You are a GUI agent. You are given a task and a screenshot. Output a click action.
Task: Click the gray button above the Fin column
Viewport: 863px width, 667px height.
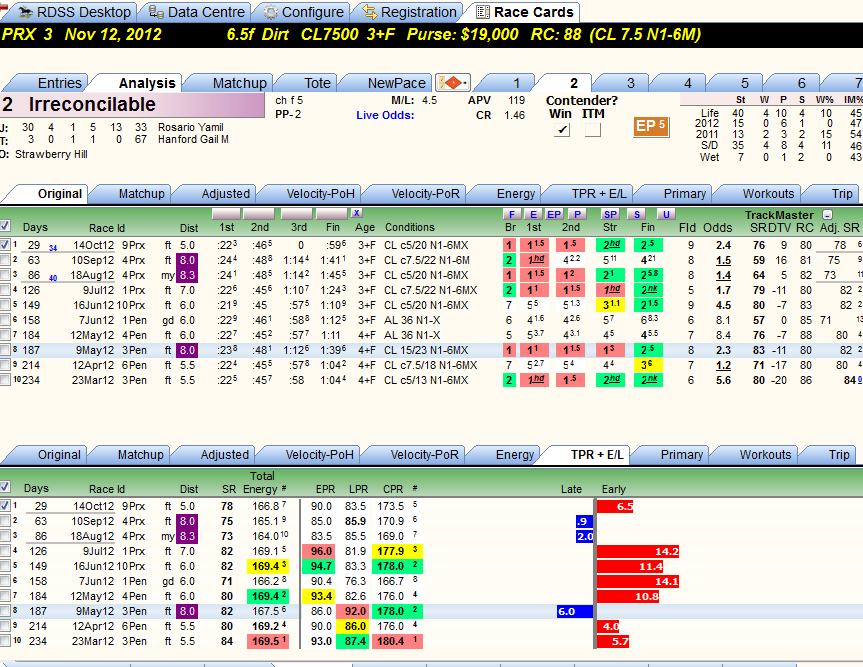pyautogui.click(x=332, y=214)
